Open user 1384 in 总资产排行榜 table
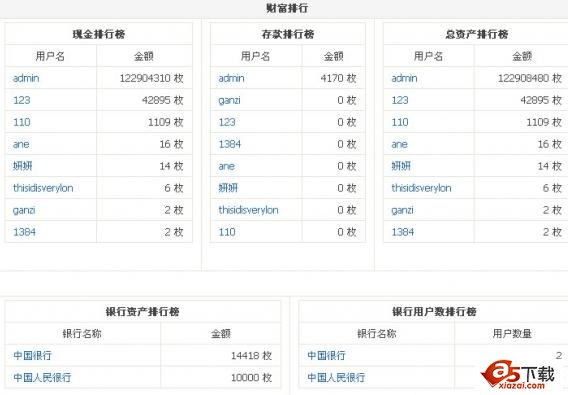568x395 pixels. pos(402,232)
